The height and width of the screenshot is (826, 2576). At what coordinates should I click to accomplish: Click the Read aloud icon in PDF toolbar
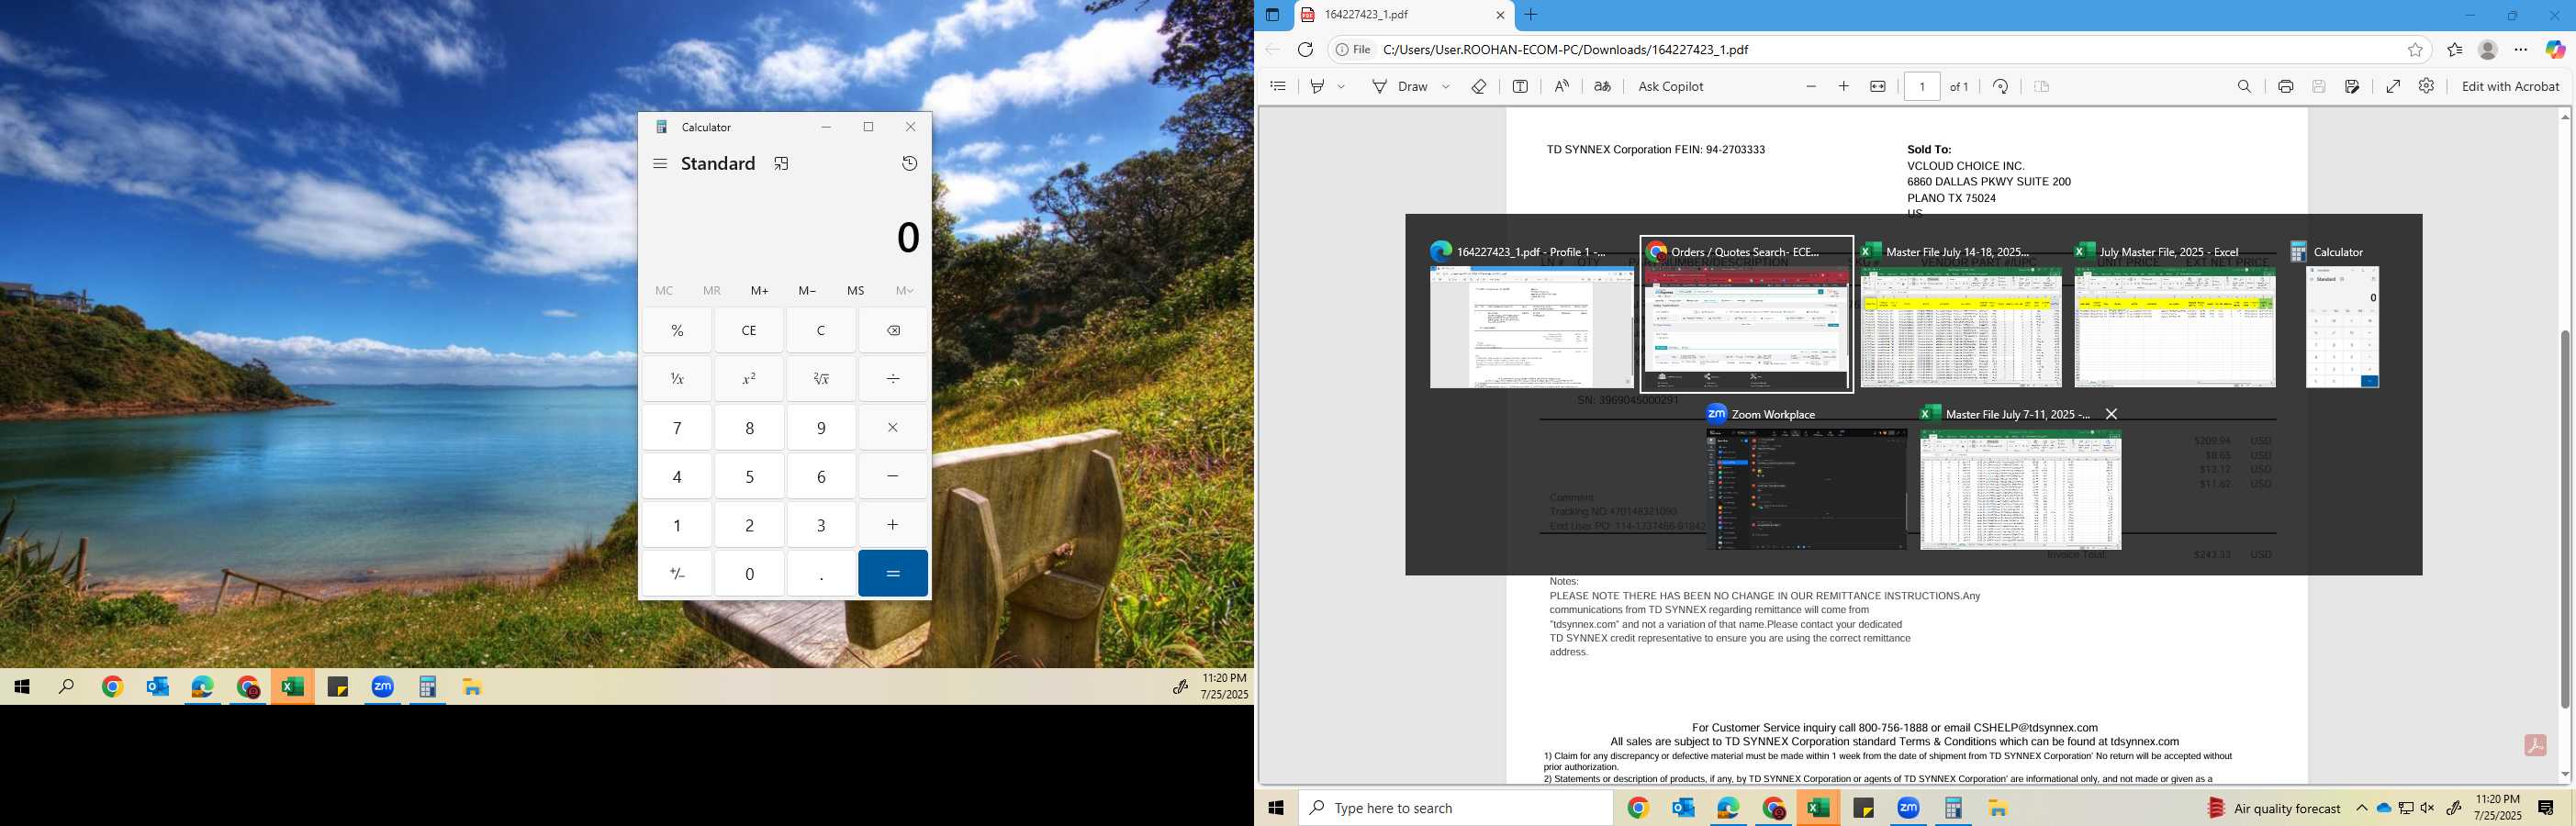[1561, 86]
